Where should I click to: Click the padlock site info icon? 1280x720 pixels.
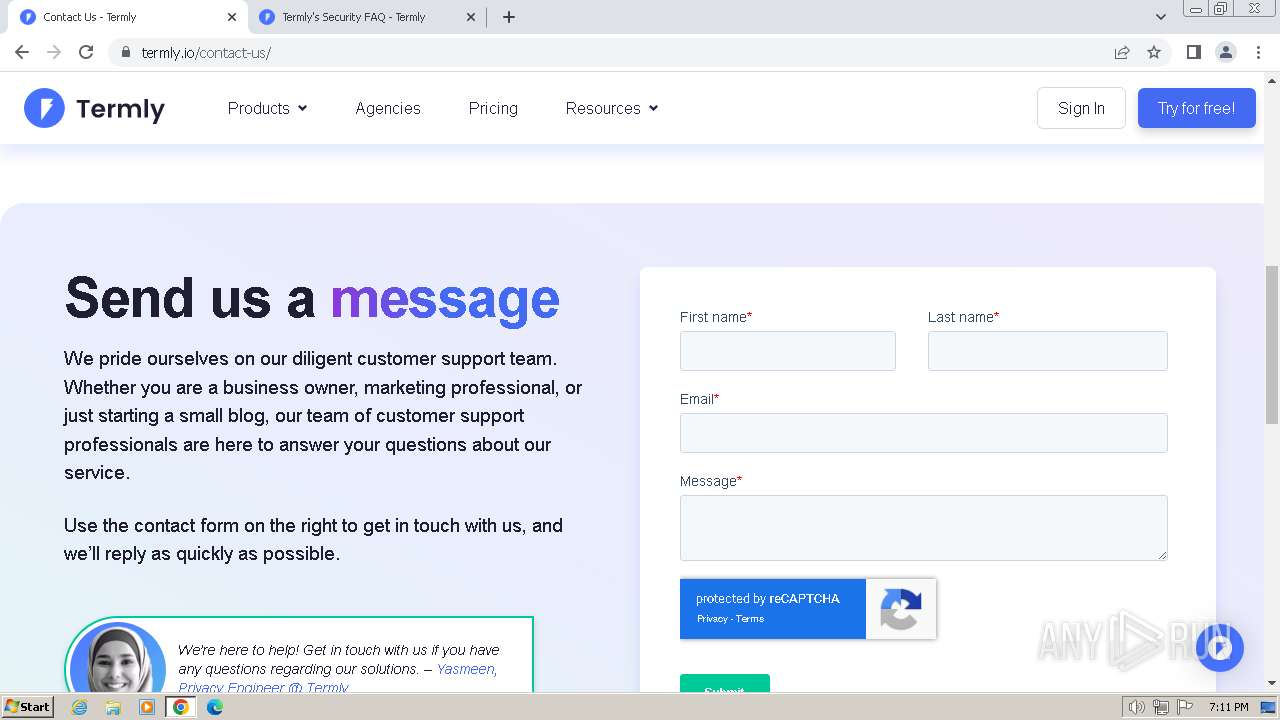(x=126, y=52)
